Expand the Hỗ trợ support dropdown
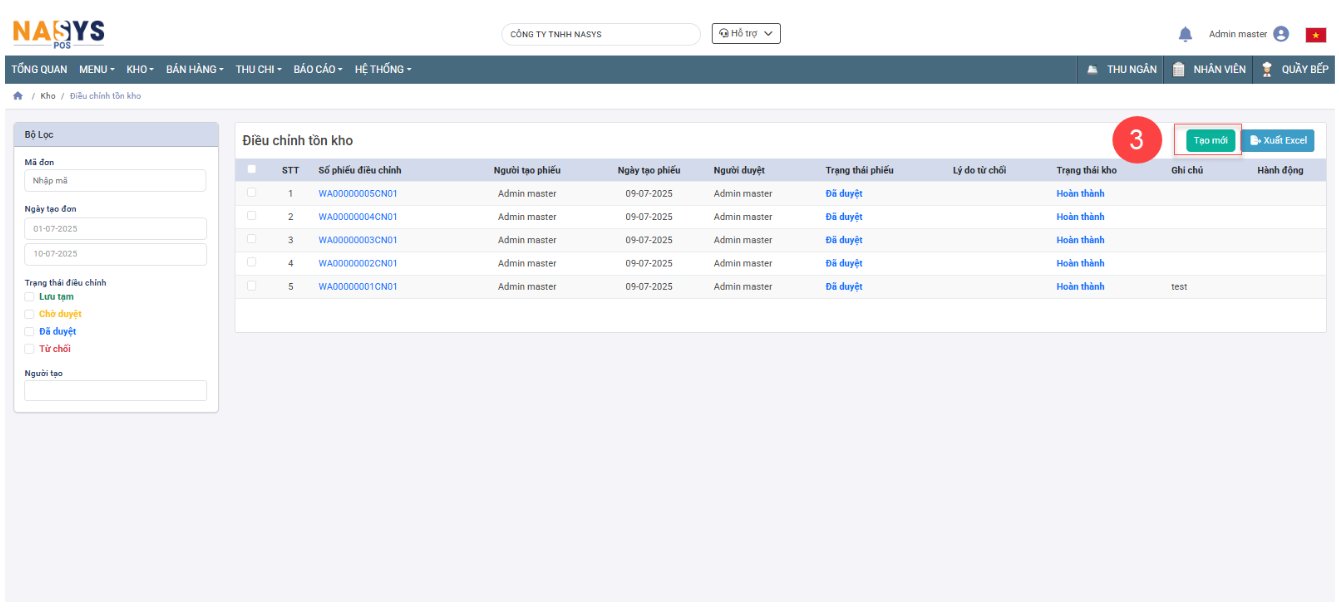Screen dimensions: 1339x609 pyautogui.click(x=746, y=34)
